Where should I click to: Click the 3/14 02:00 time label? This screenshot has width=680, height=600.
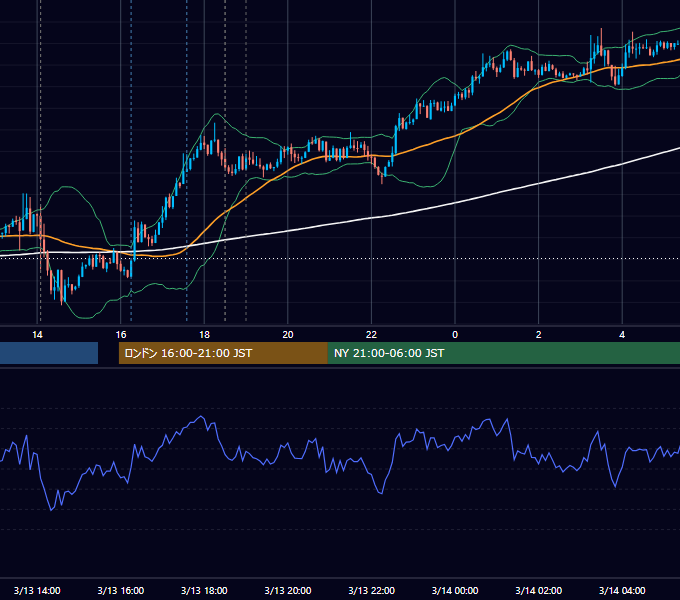click(539, 590)
